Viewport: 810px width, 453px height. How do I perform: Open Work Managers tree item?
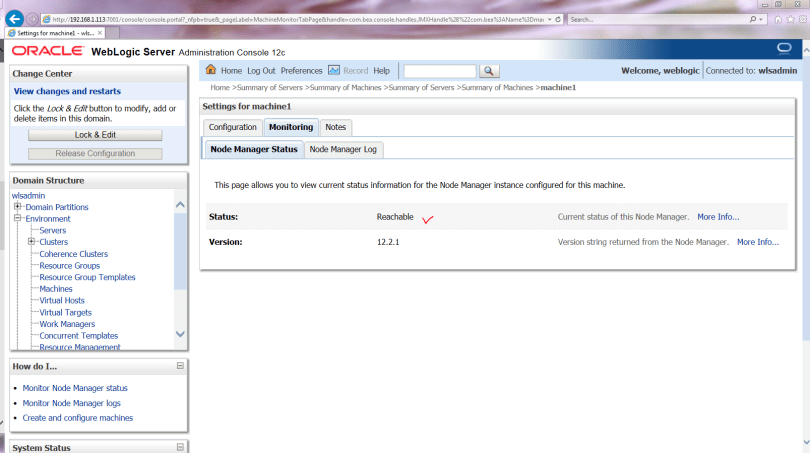(67, 324)
